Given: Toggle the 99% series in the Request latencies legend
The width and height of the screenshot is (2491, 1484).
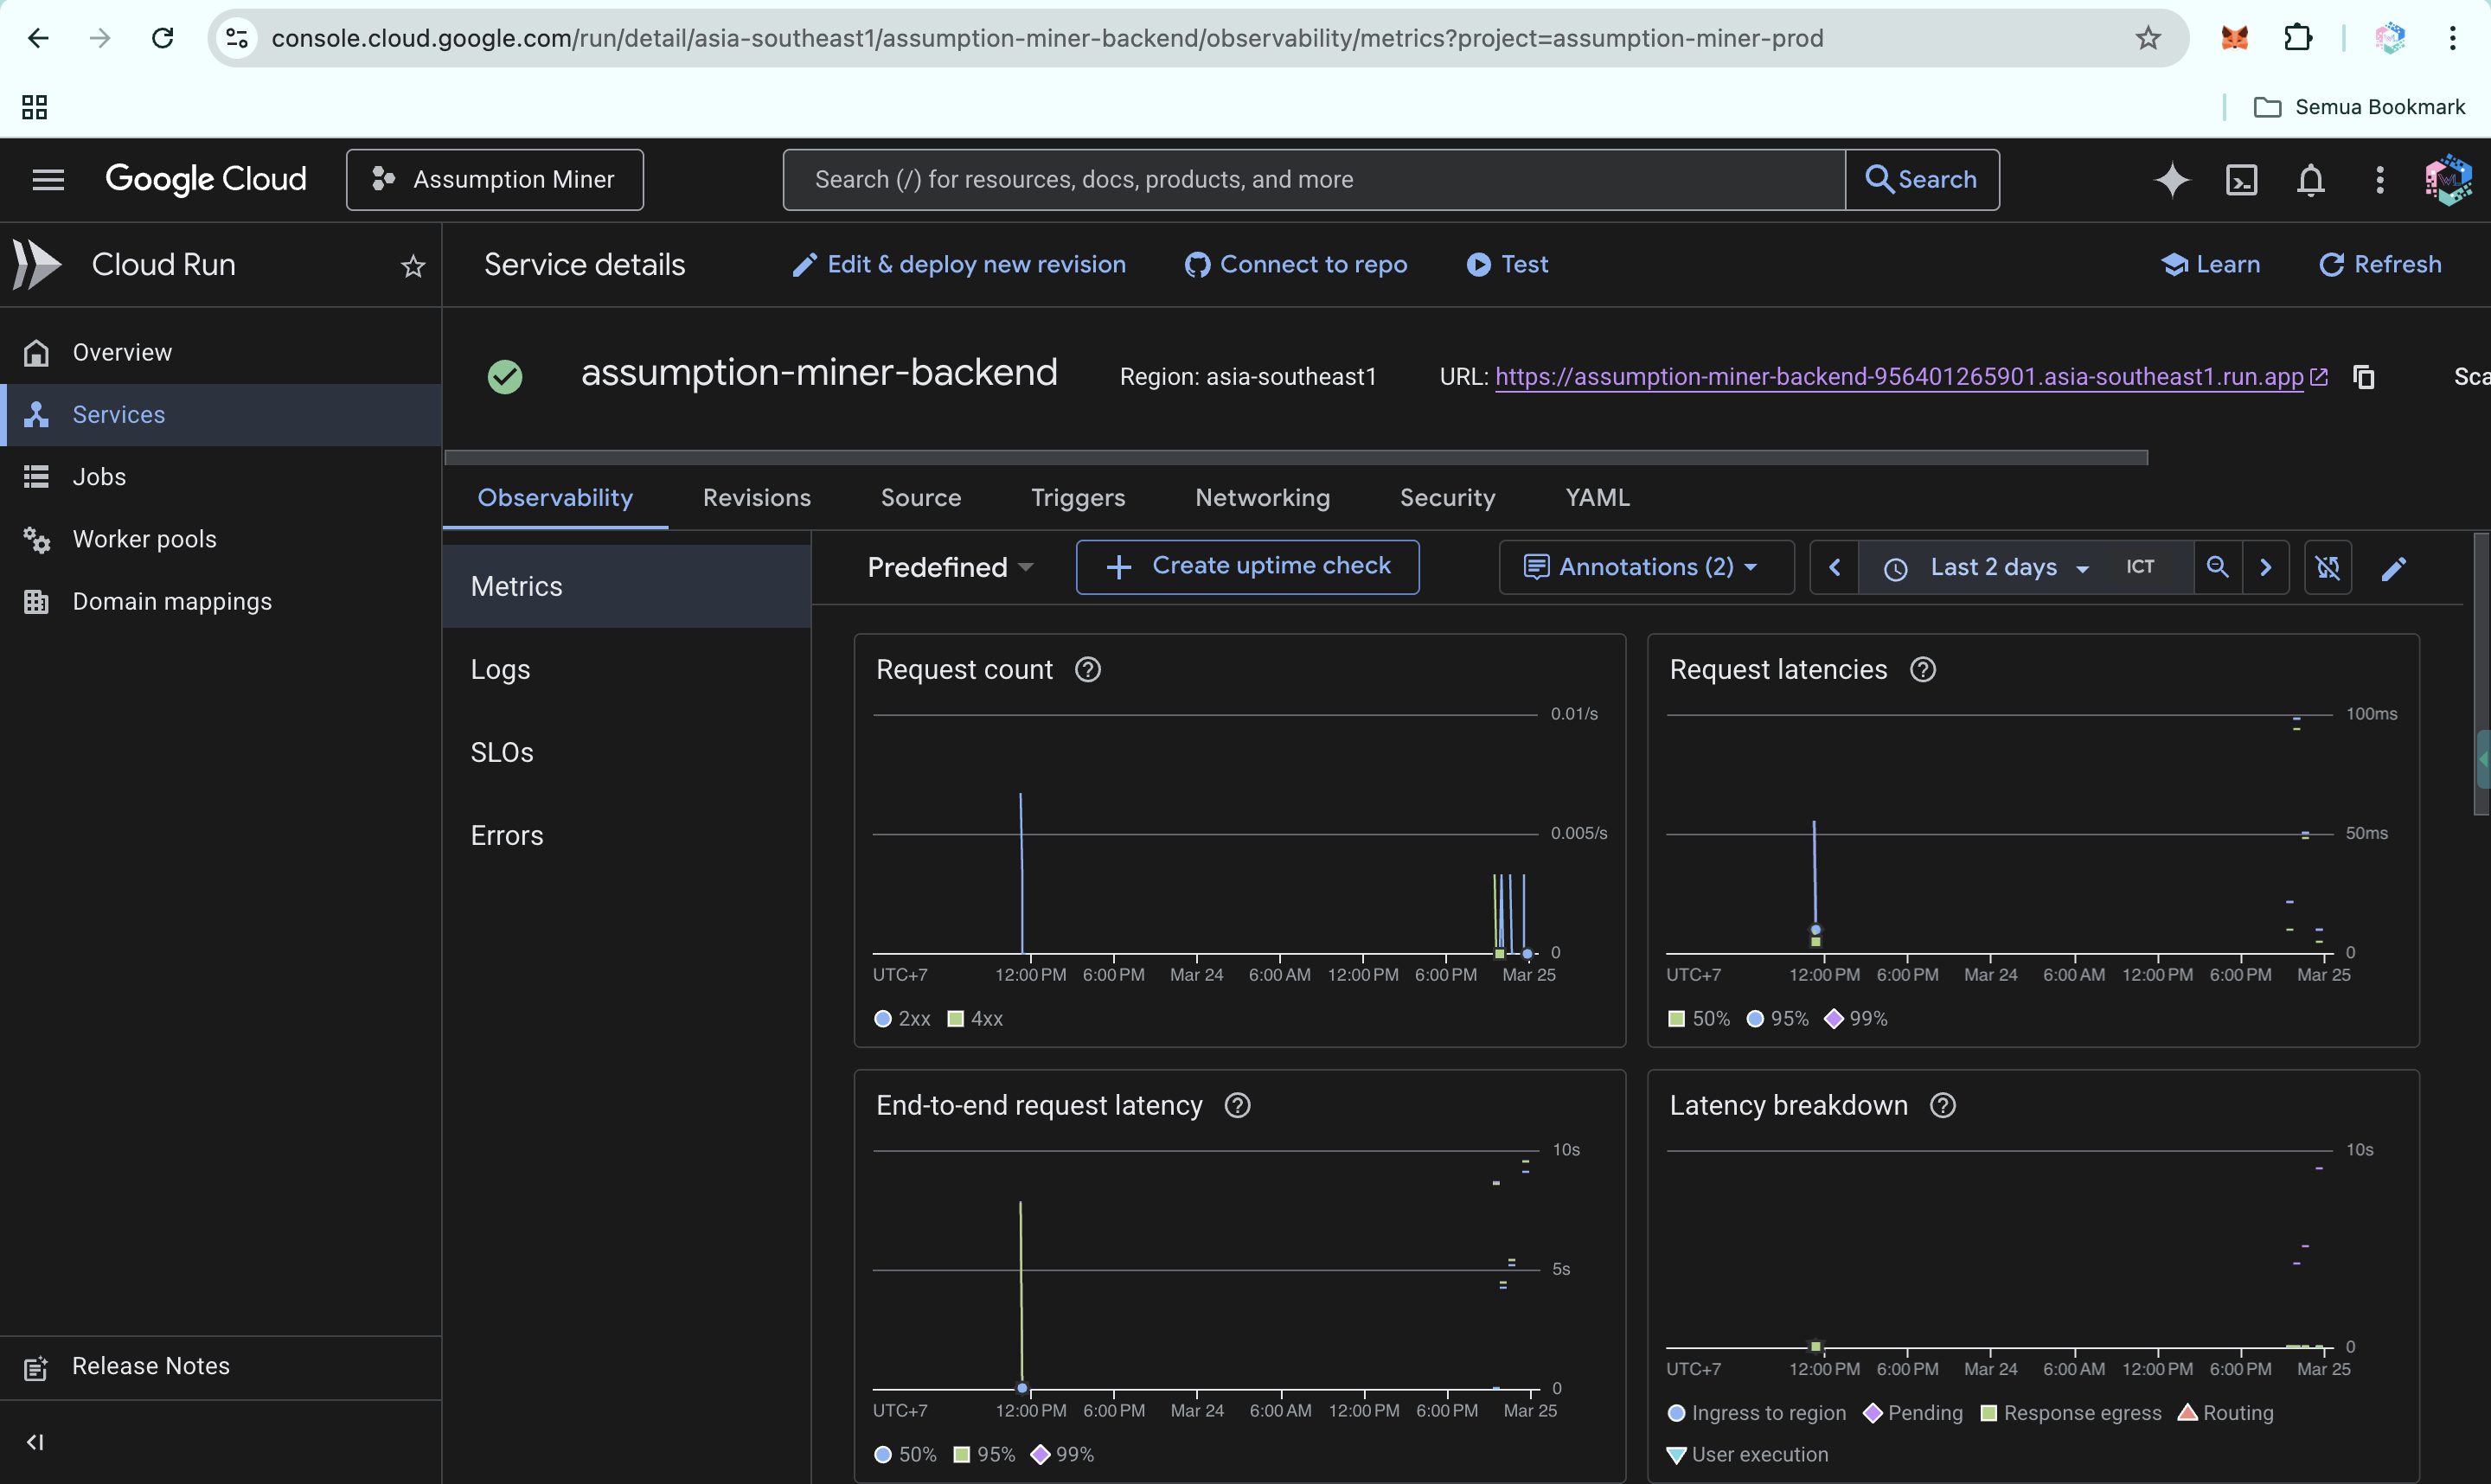Looking at the screenshot, I should 1856,1019.
